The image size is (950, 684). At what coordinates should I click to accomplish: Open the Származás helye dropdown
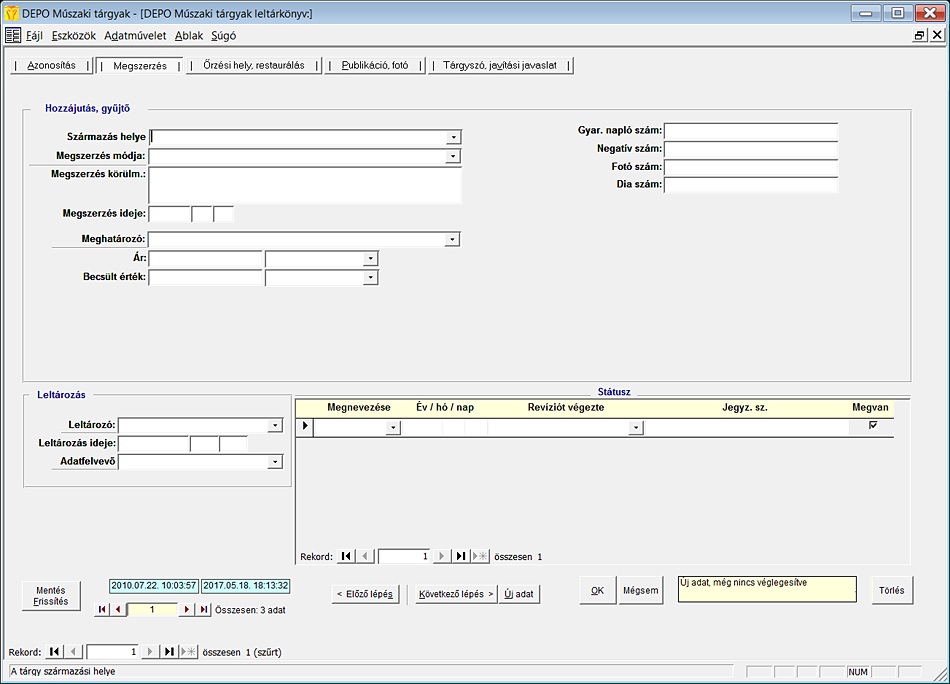point(453,137)
